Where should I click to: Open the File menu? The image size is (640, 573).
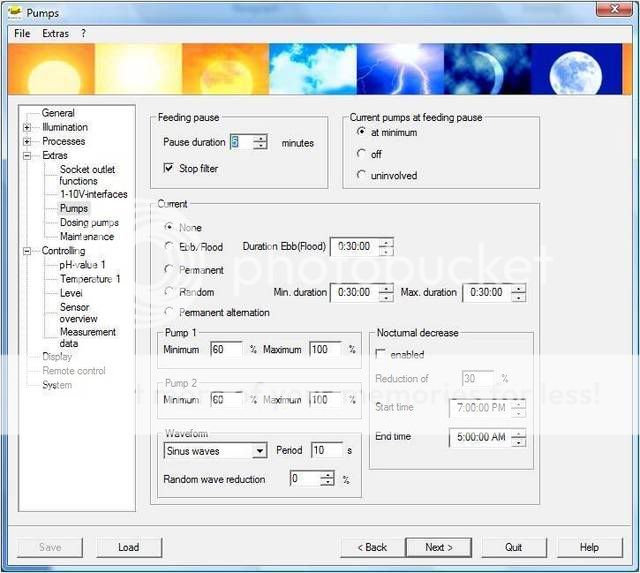(22, 33)
